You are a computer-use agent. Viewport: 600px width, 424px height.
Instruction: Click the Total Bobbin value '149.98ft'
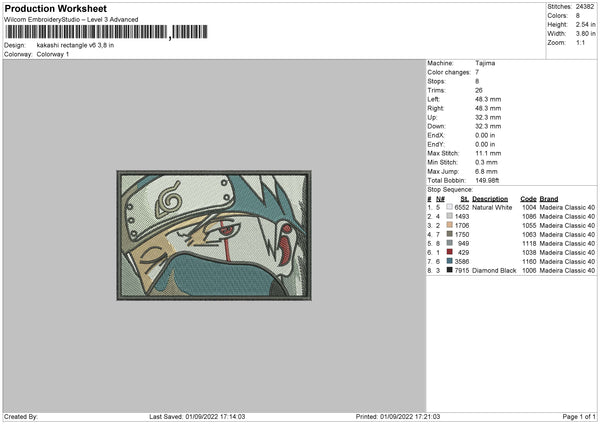tap(487, 180)
